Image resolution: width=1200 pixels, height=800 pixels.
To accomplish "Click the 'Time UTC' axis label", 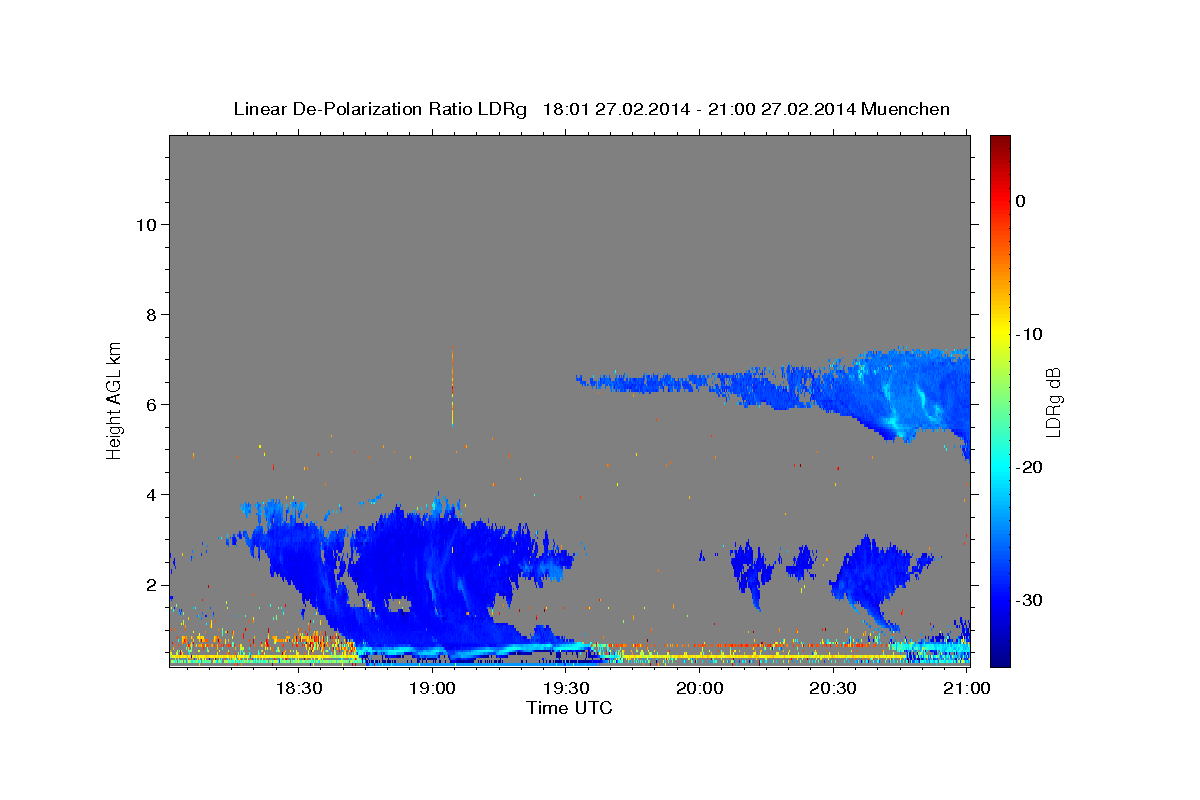I will point(570,708).
